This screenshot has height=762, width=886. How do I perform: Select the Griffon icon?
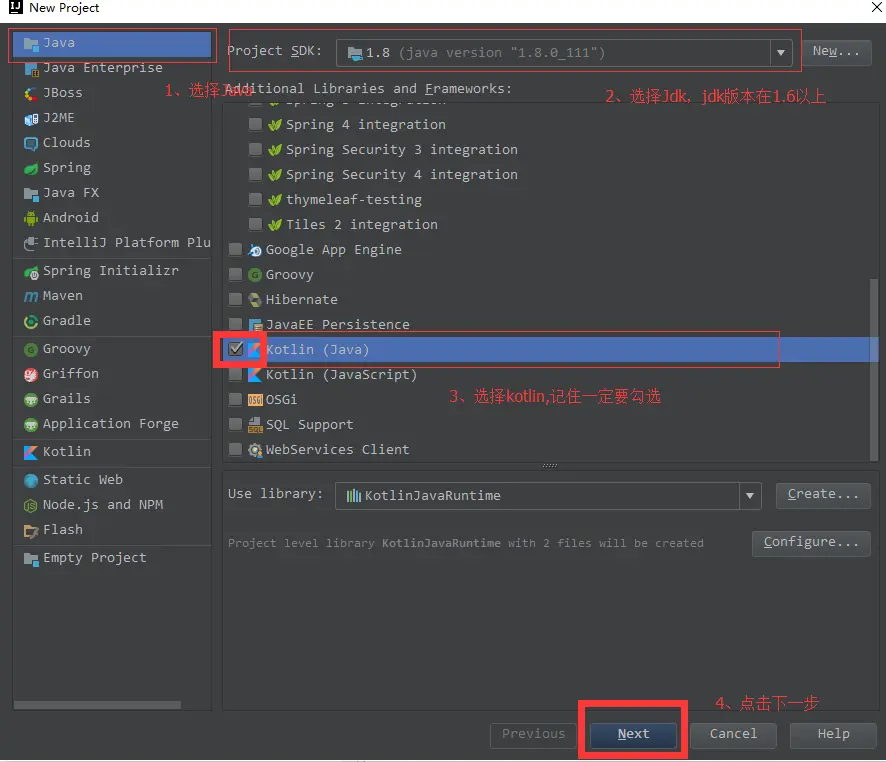point(31,374)
